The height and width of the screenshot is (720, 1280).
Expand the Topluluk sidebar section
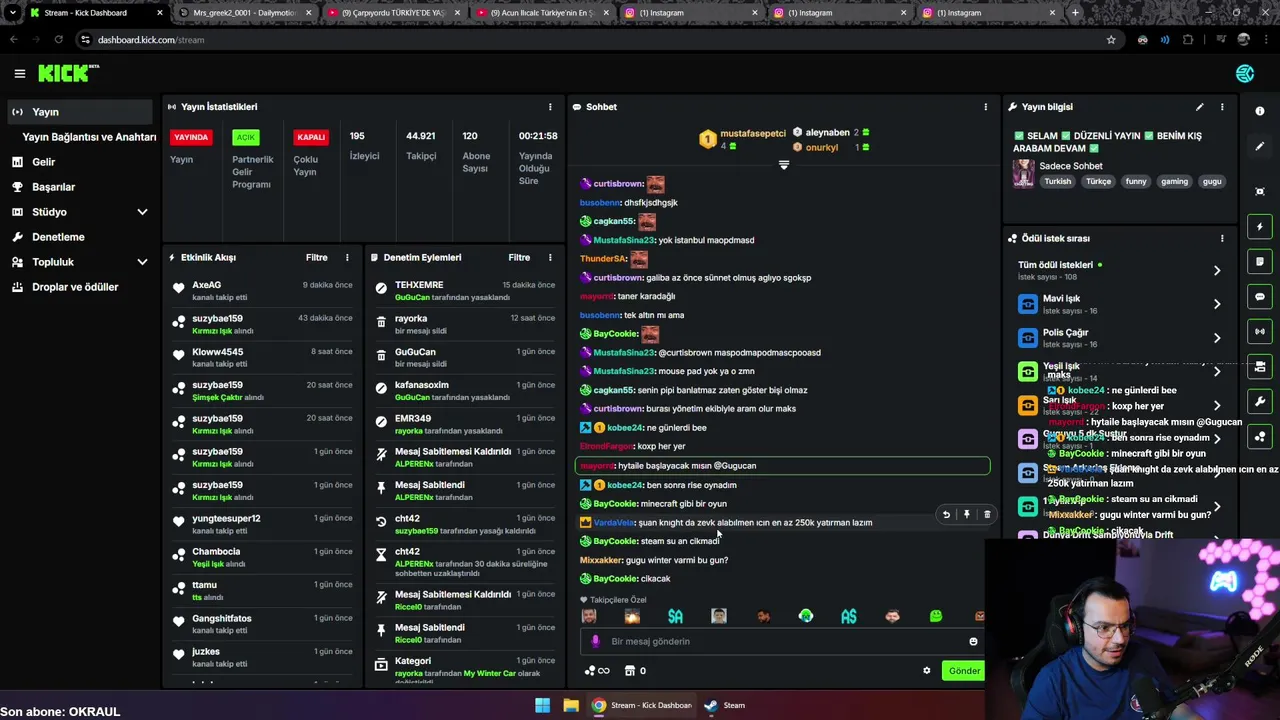point(142,262)
